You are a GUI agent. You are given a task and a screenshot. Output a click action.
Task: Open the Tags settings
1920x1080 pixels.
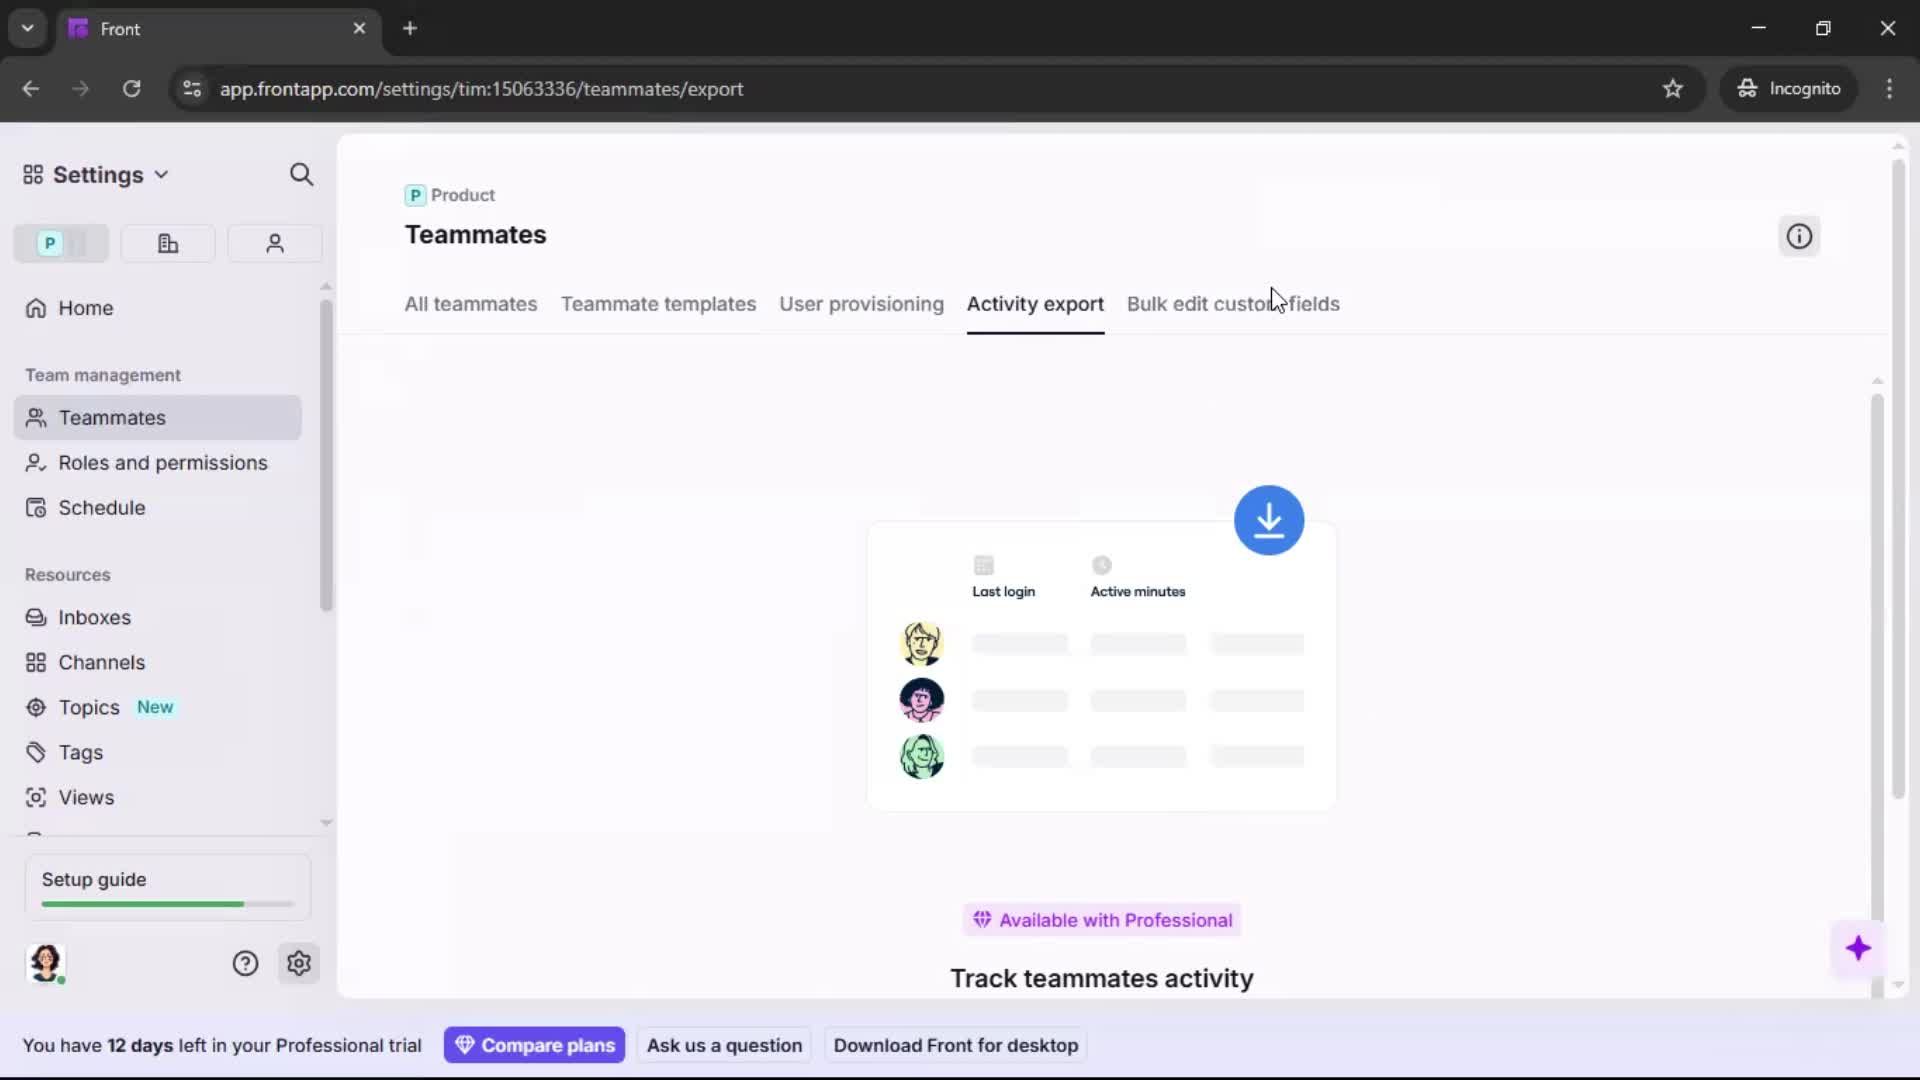click(81, 752)
